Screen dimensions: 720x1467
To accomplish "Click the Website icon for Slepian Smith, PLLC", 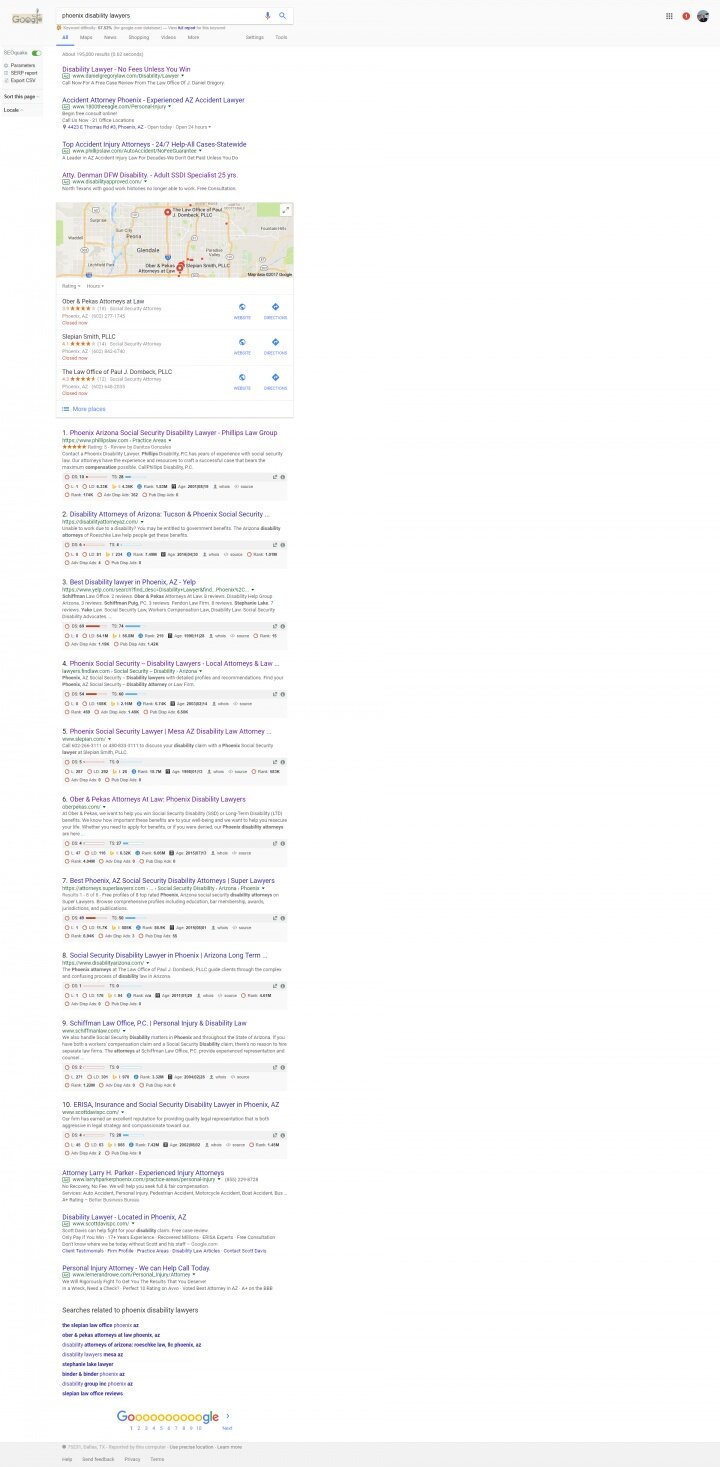I will pyautogui.click(x=242, y=344).
